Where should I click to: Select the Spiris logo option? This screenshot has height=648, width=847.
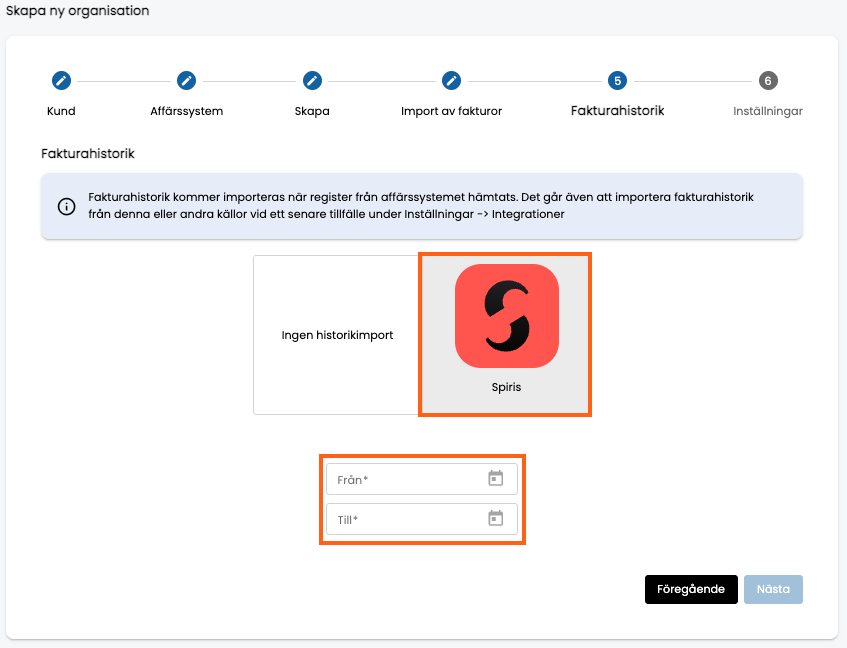click(x=507, y=316)
